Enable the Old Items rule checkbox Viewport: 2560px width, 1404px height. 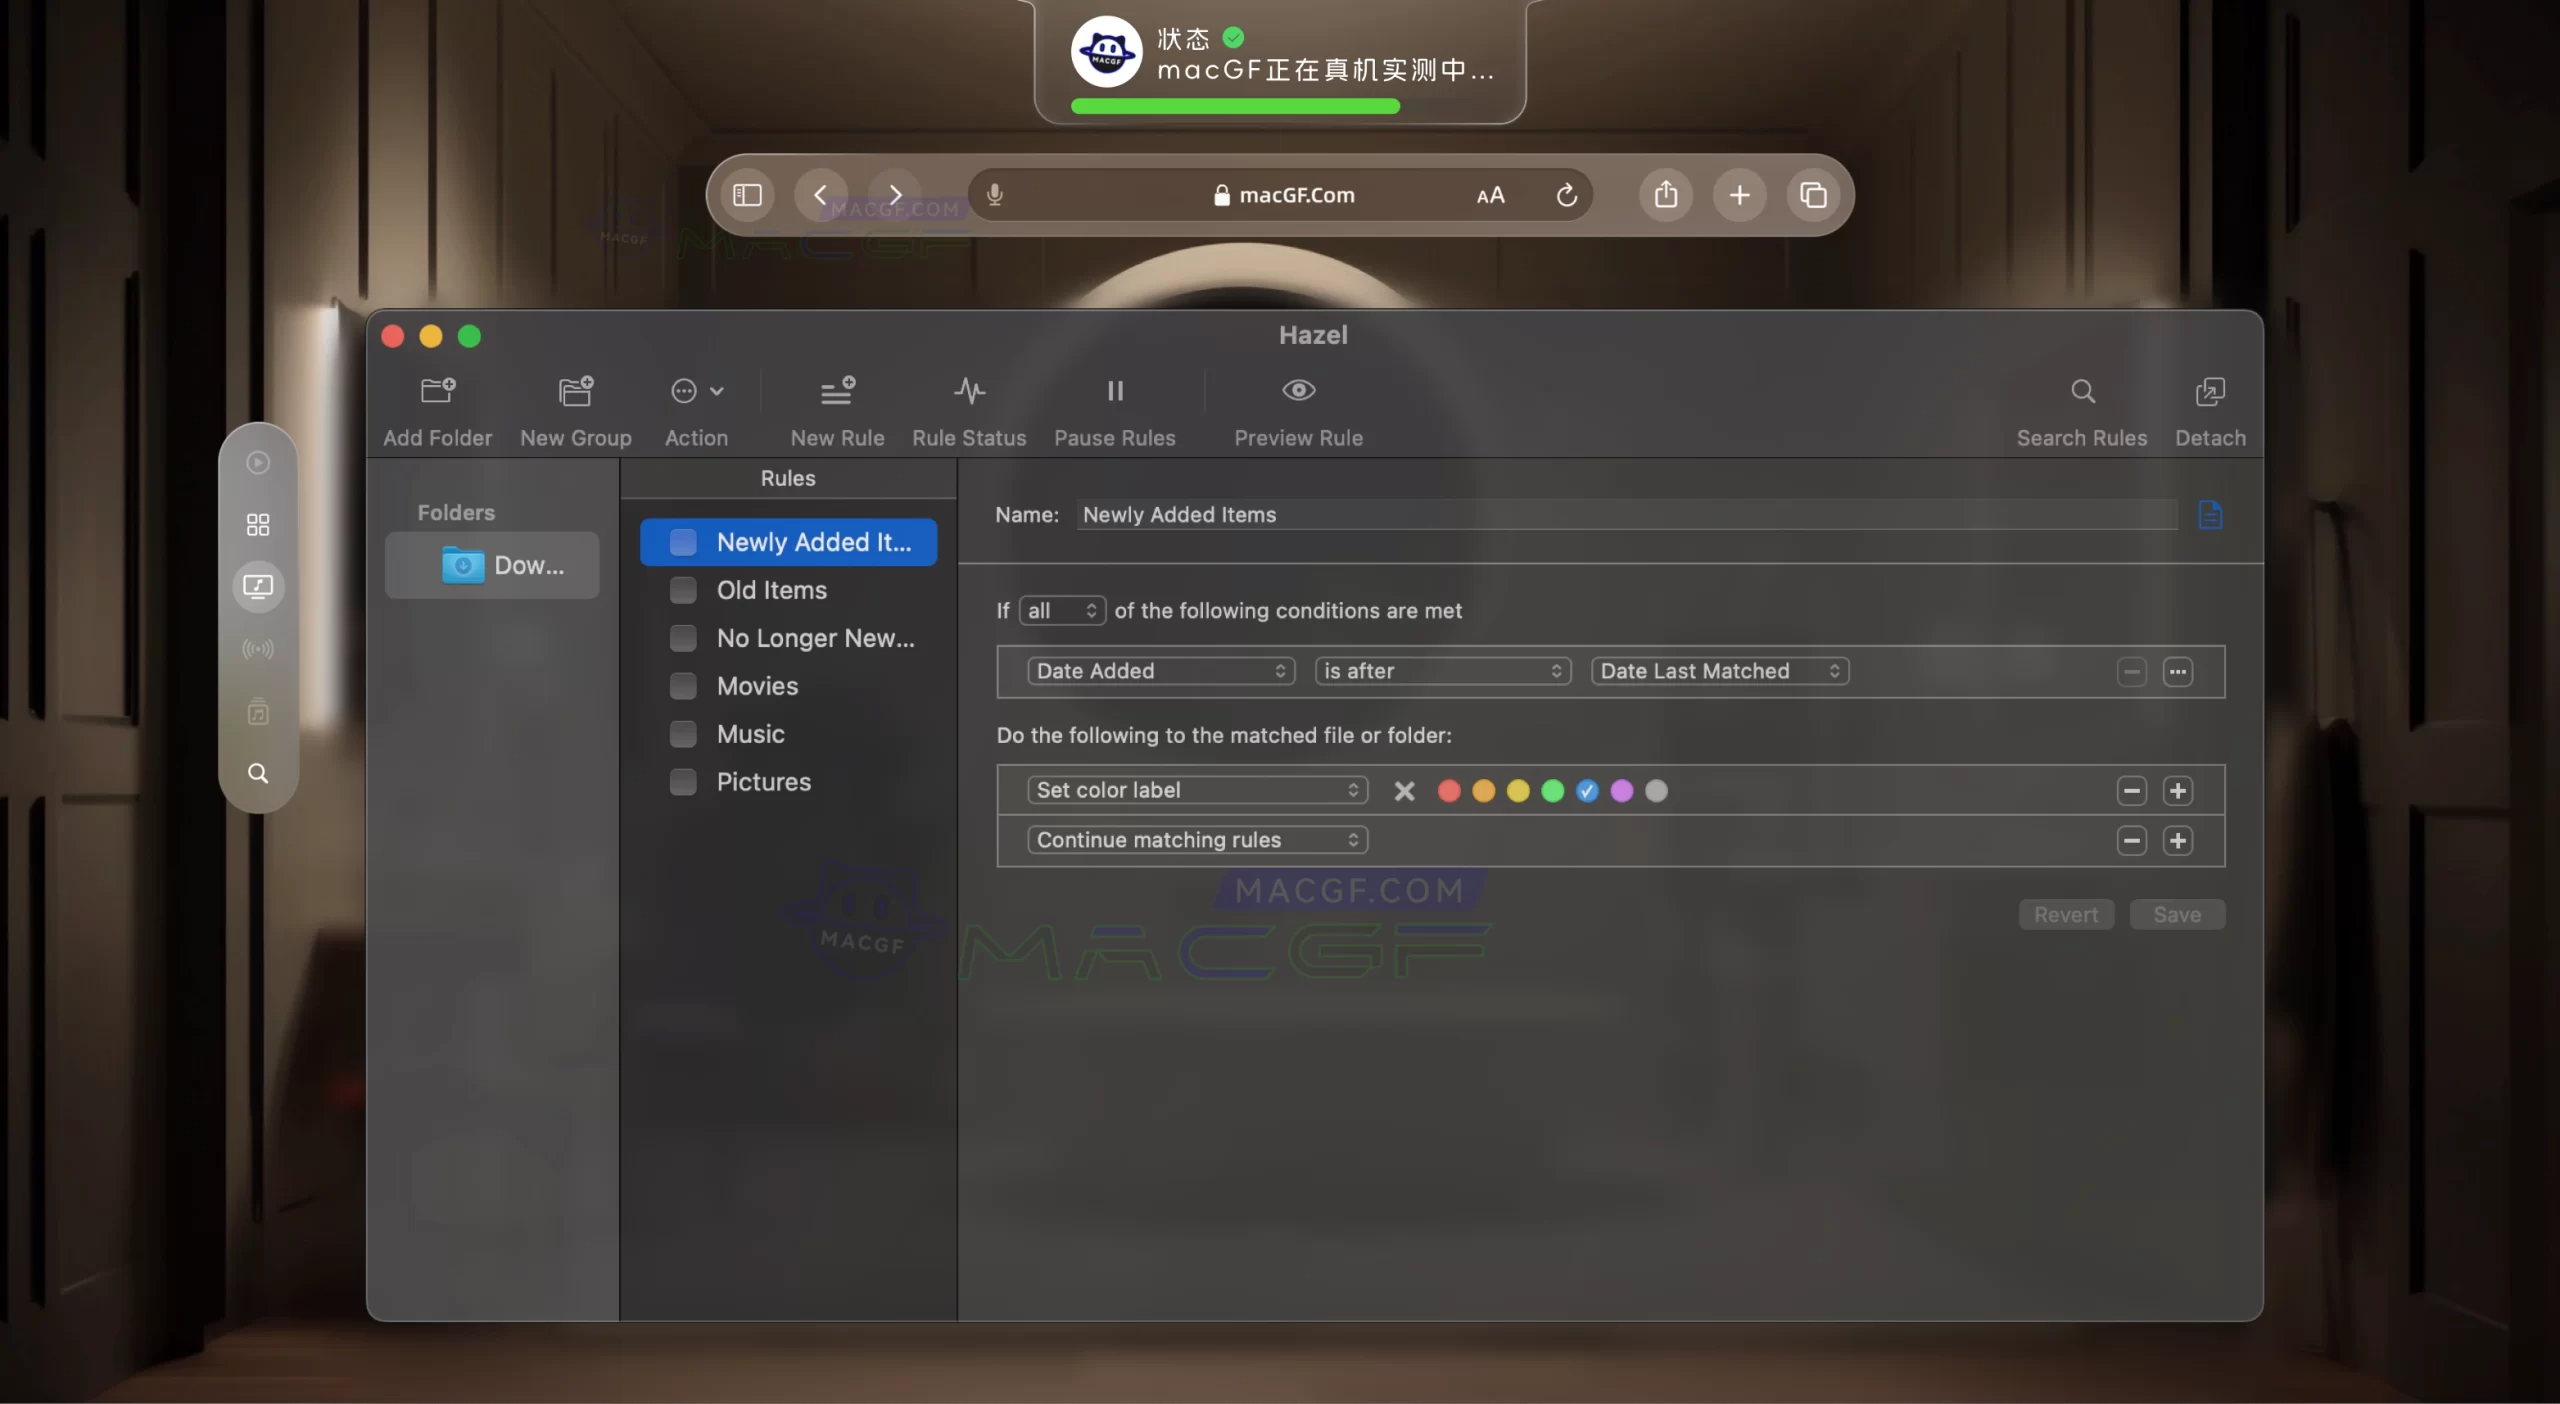[683, 590]
